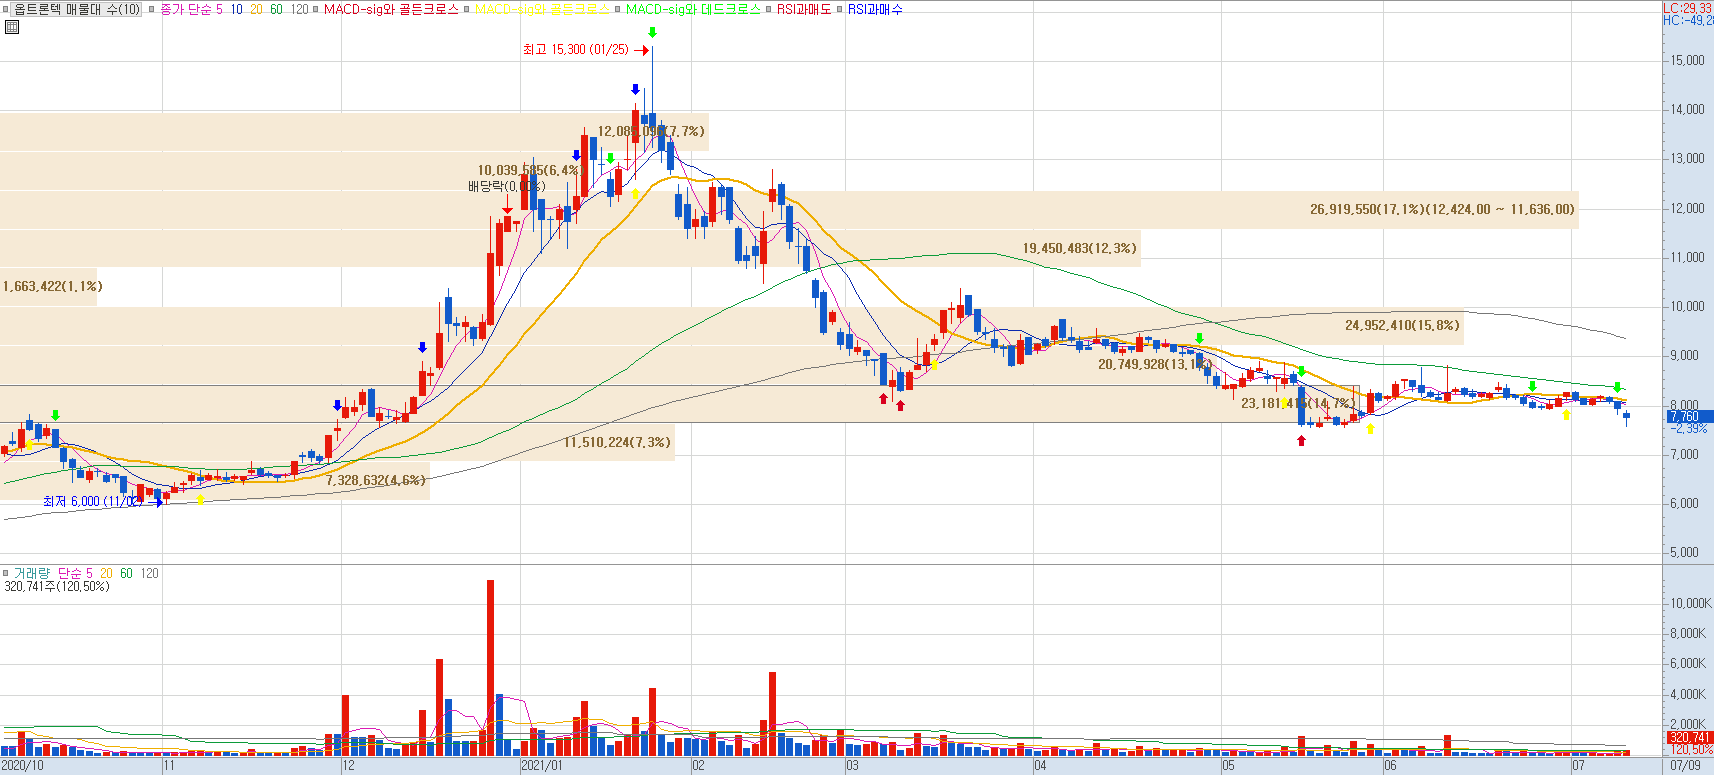Toggle the marker before yellow MACD-sig와 골든크로스
Viewport: 1714px width, 775px height.
tap(466, 9)
